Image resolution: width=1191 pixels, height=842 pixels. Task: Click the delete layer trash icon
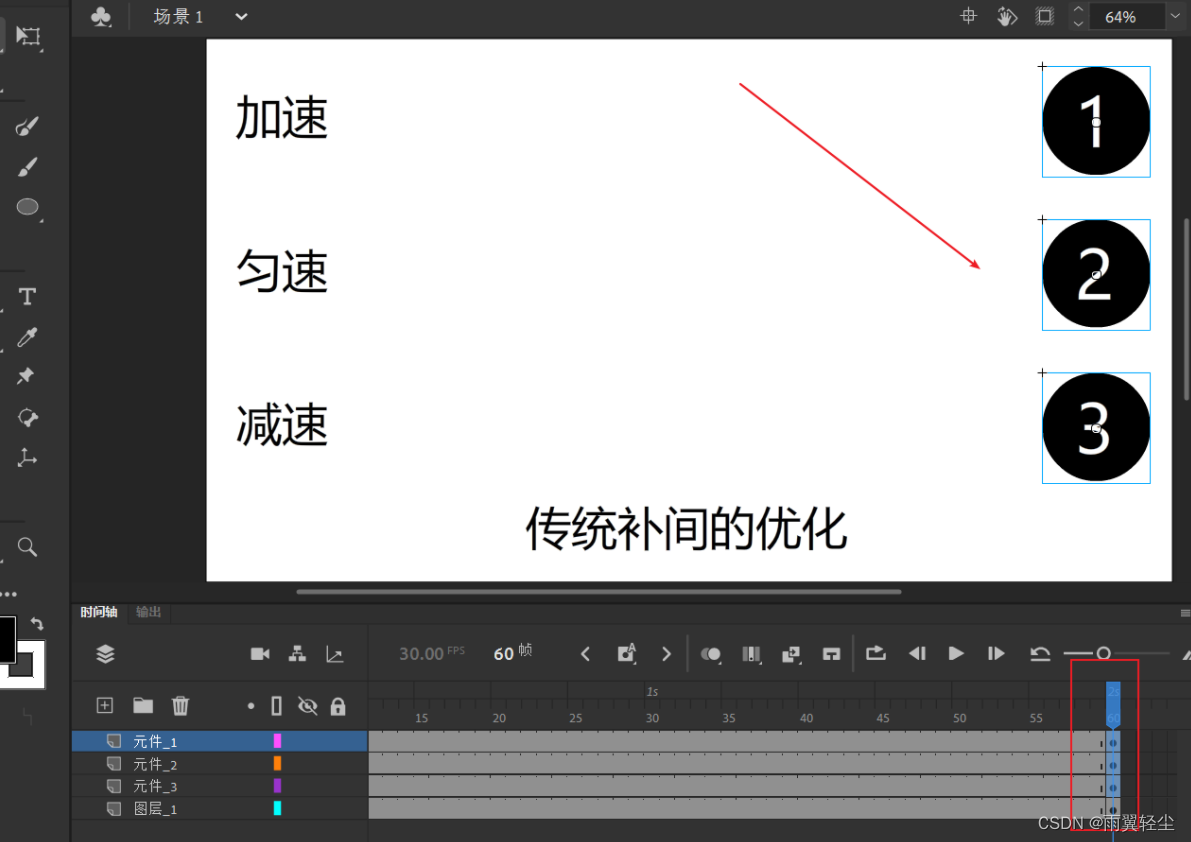pos(180,705)
